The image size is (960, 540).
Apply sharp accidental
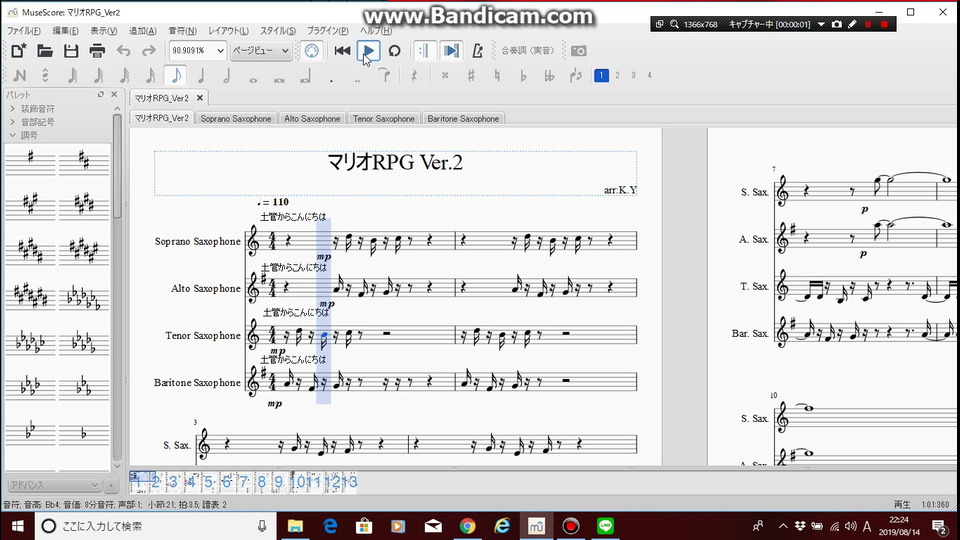471,76
